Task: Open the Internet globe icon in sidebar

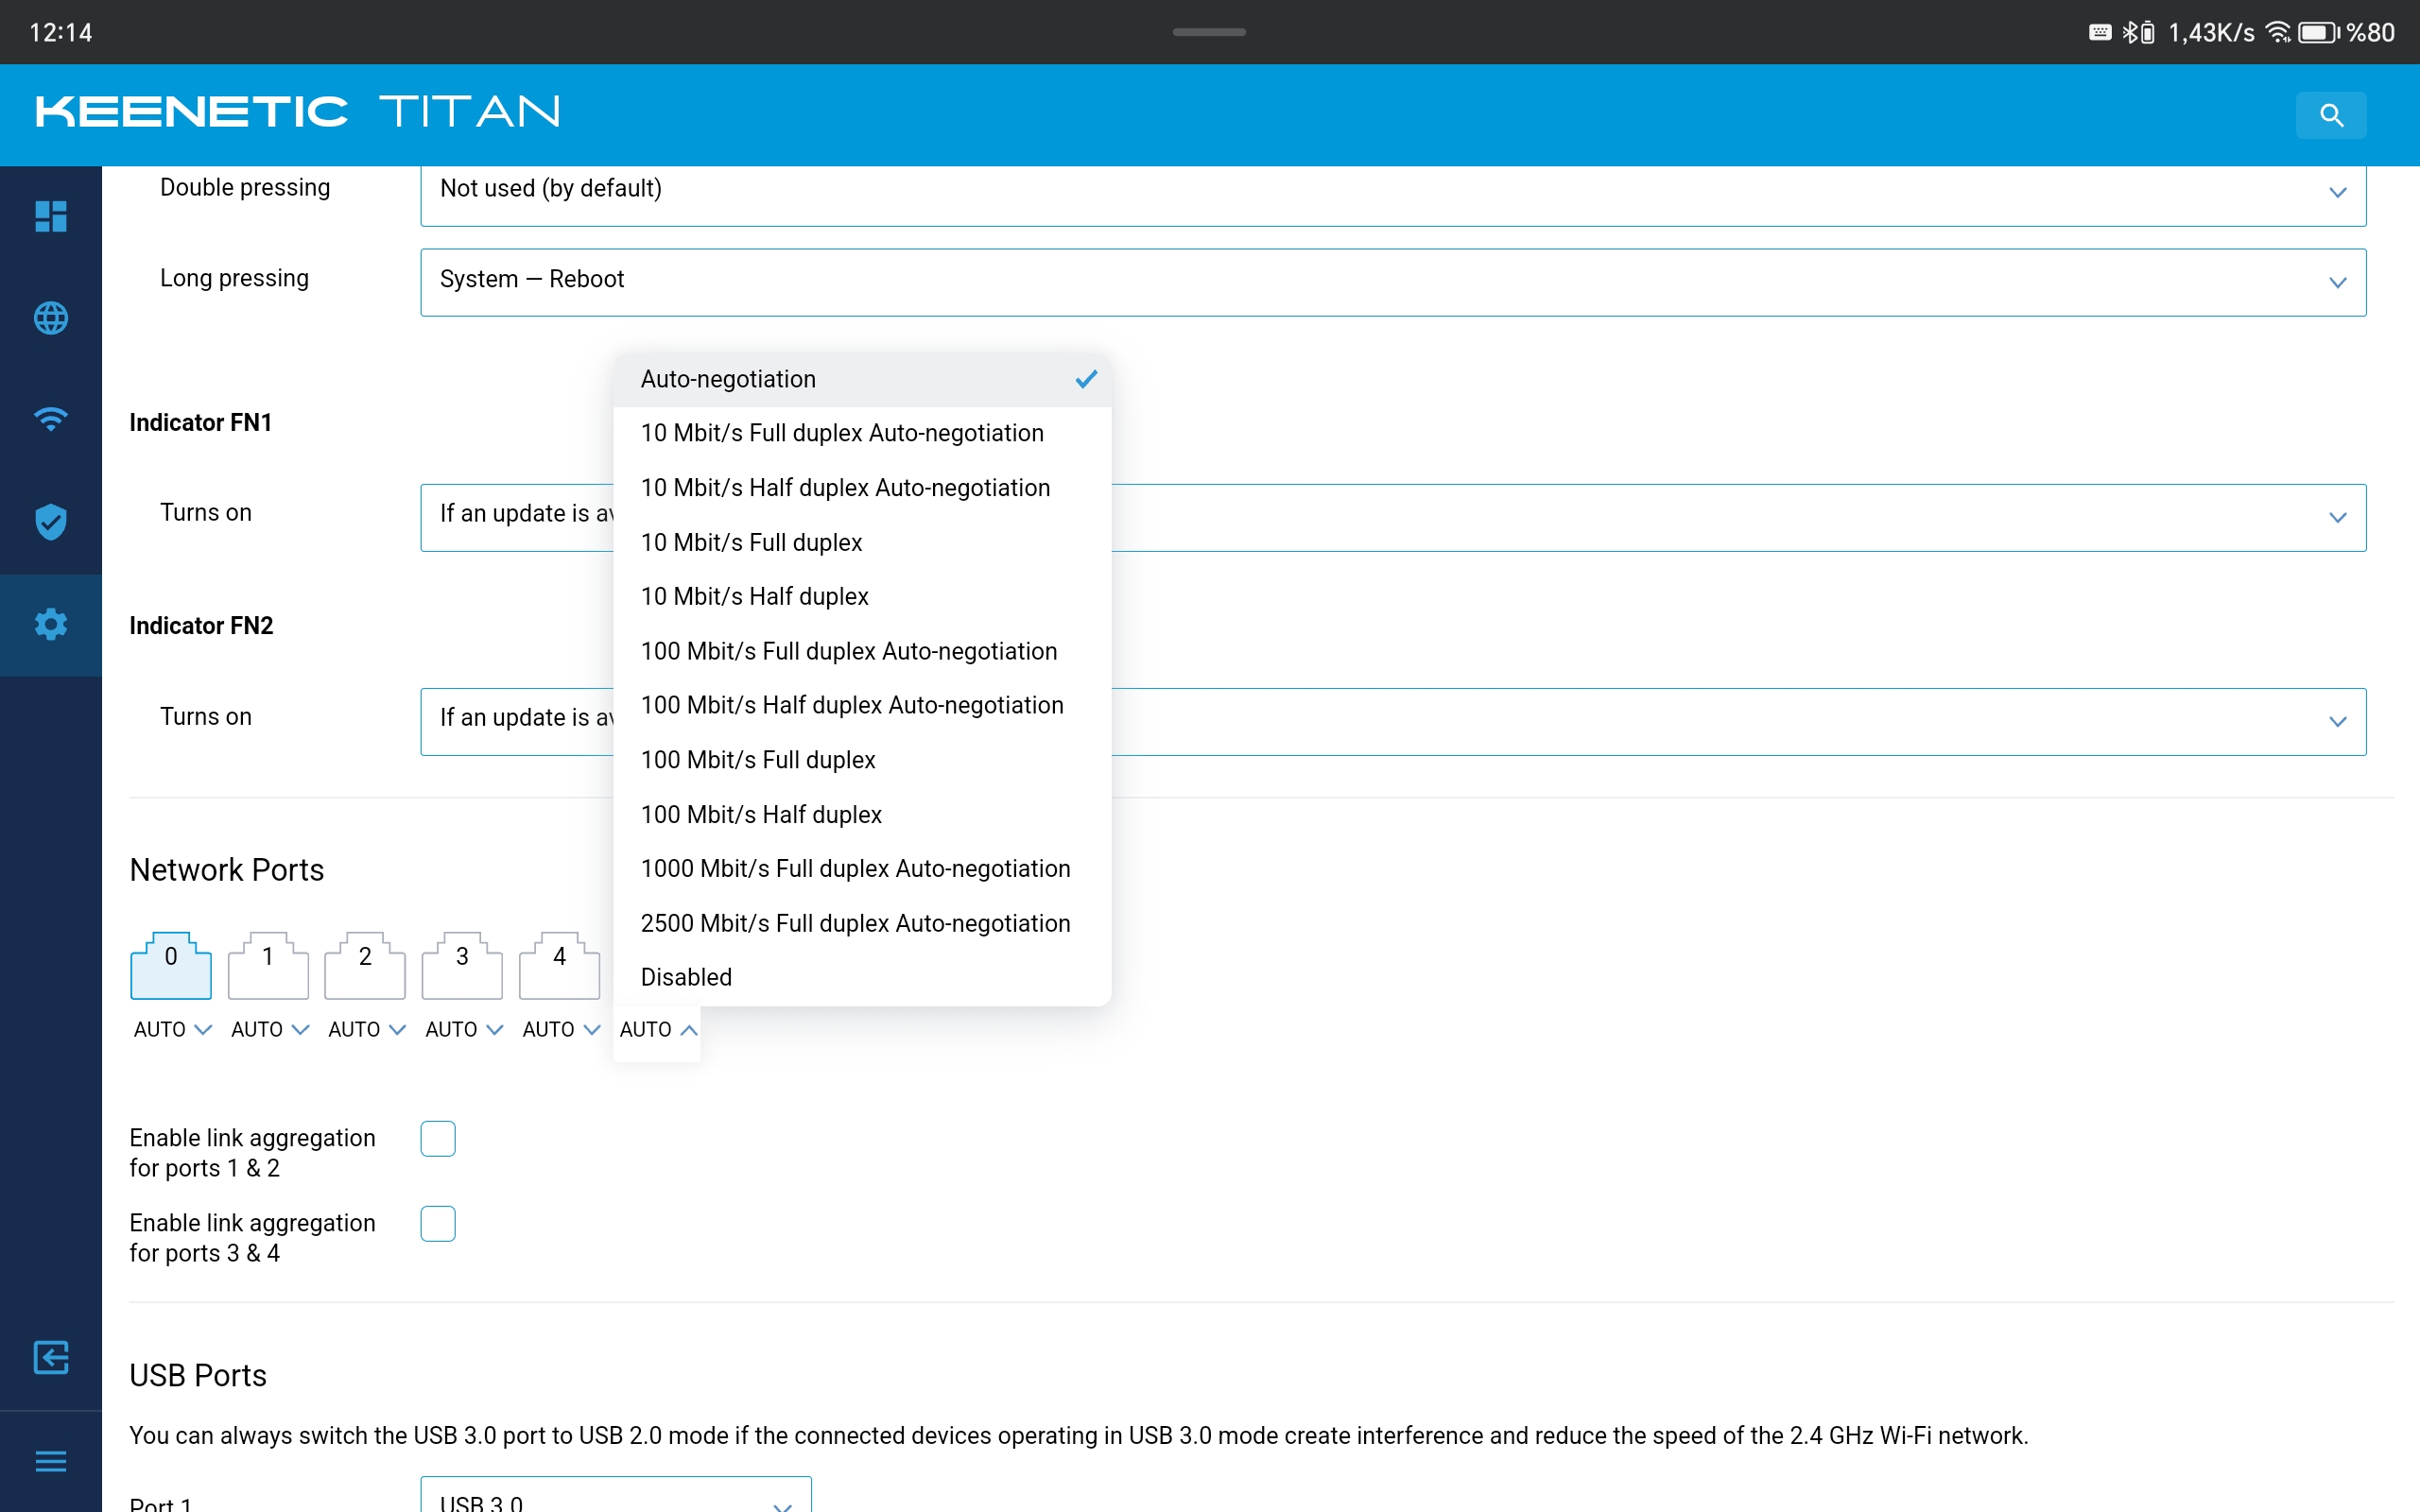Action: pos(51,318)
